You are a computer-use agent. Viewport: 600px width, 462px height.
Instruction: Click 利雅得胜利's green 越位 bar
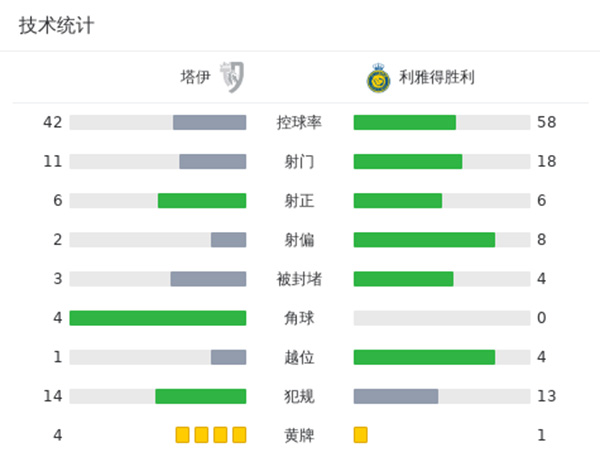pyautogui.click(x=424, y=357)
